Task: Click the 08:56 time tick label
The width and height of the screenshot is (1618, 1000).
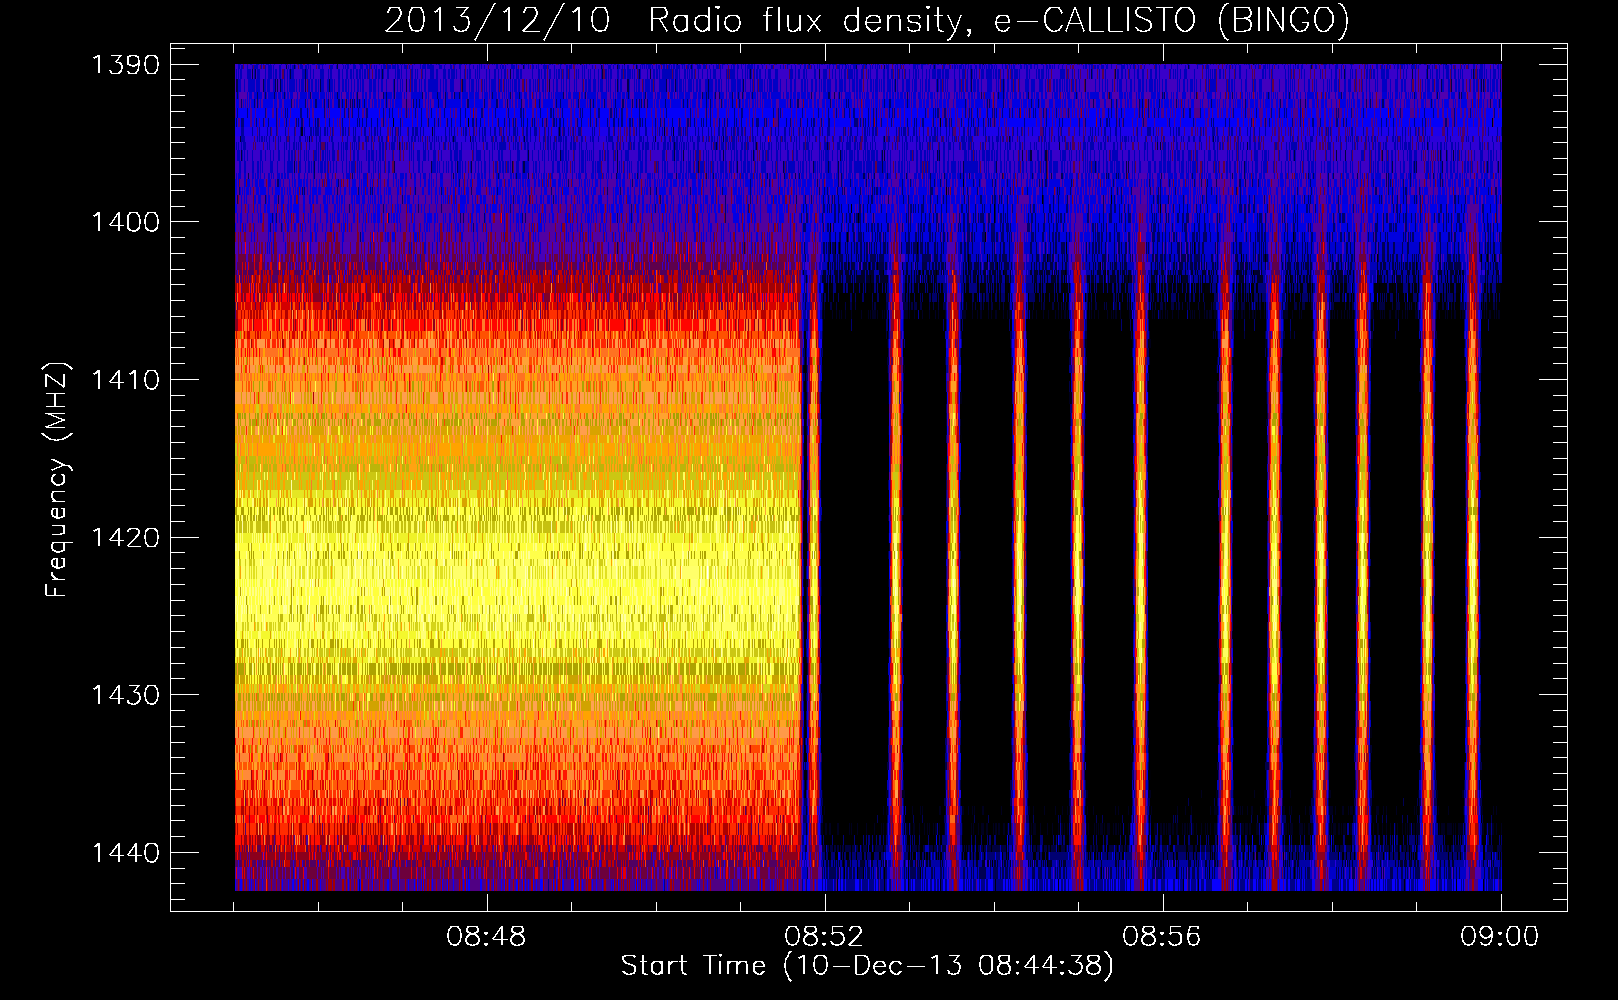Action: coord(1162,937)
